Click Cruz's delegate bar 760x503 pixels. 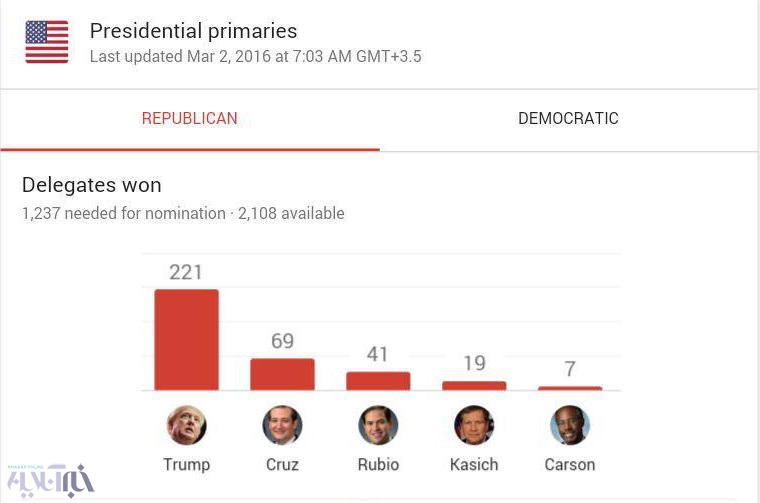282,374
